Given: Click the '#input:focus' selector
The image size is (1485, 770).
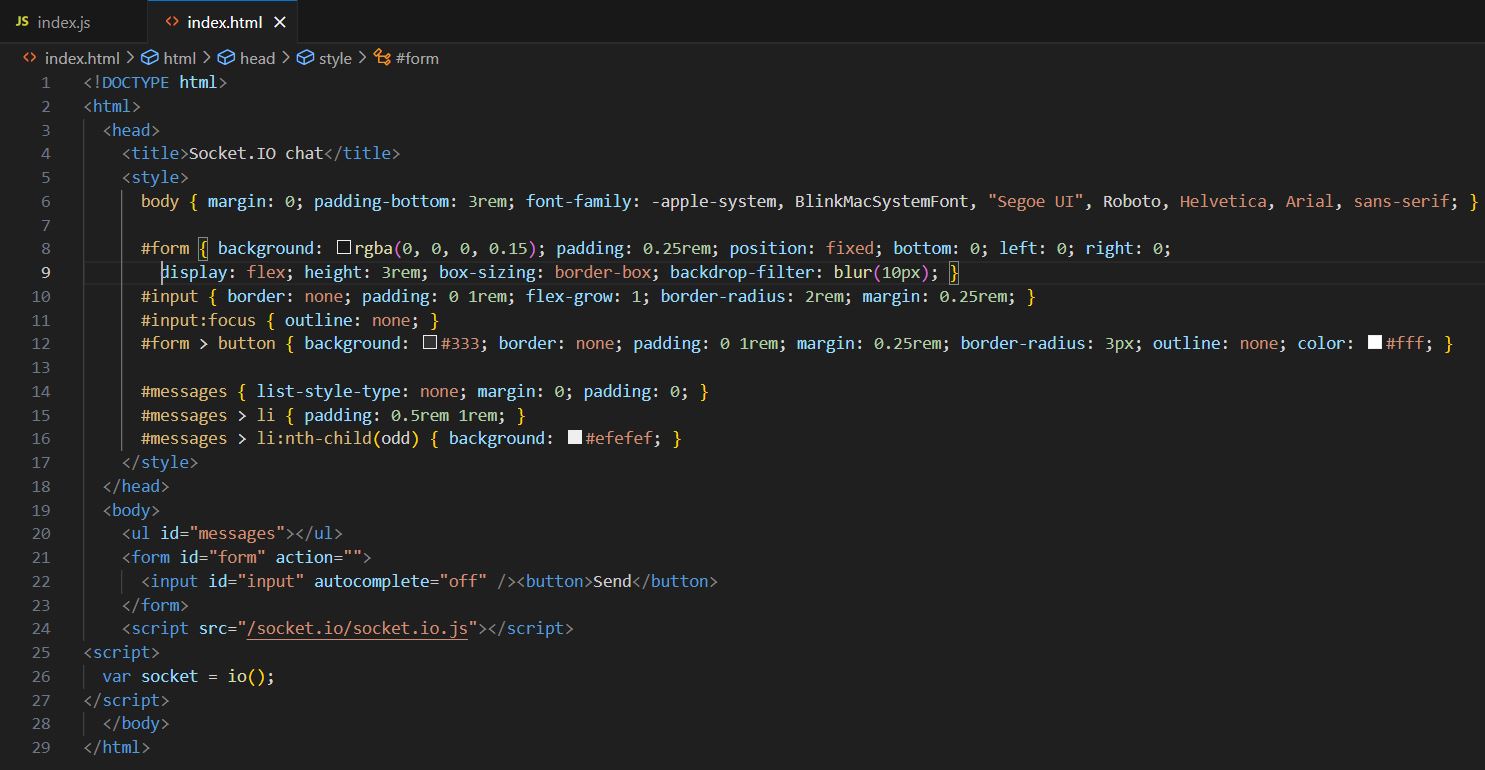Looking at the screenshot, I should (199, 320).
